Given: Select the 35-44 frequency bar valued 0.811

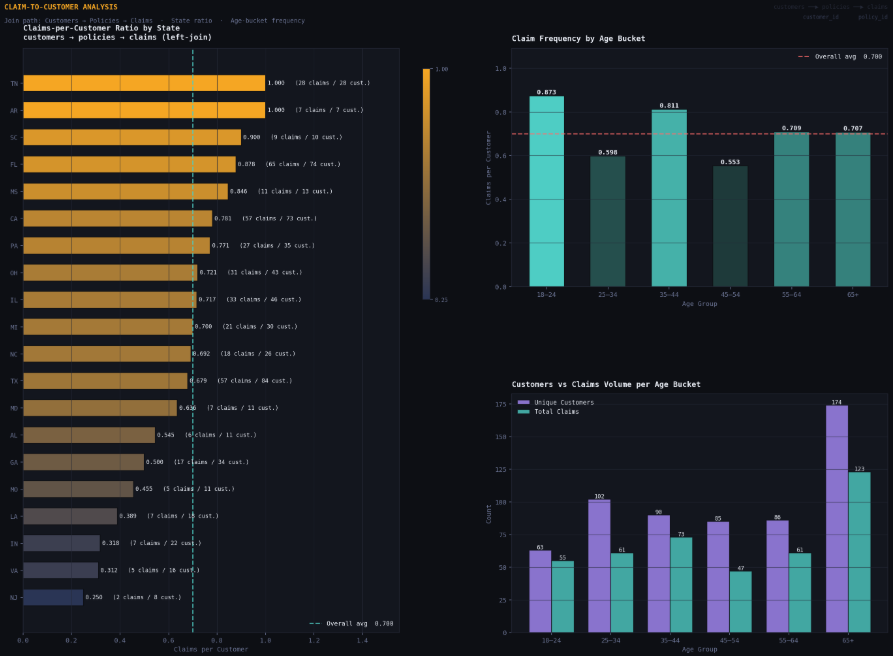Looking at the screenshot, I should [669, 198].
